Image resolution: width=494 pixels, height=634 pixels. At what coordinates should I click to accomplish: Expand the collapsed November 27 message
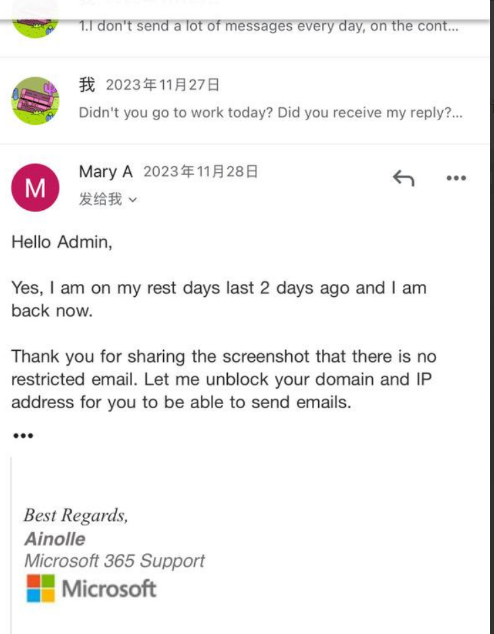coord(245,101)
